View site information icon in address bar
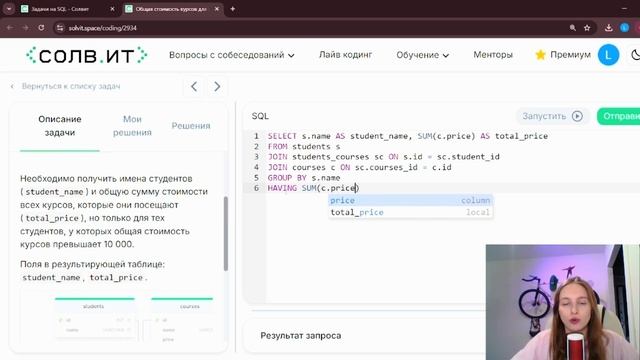This screenshot has height=360, width=640. click(x=60, y=28)
